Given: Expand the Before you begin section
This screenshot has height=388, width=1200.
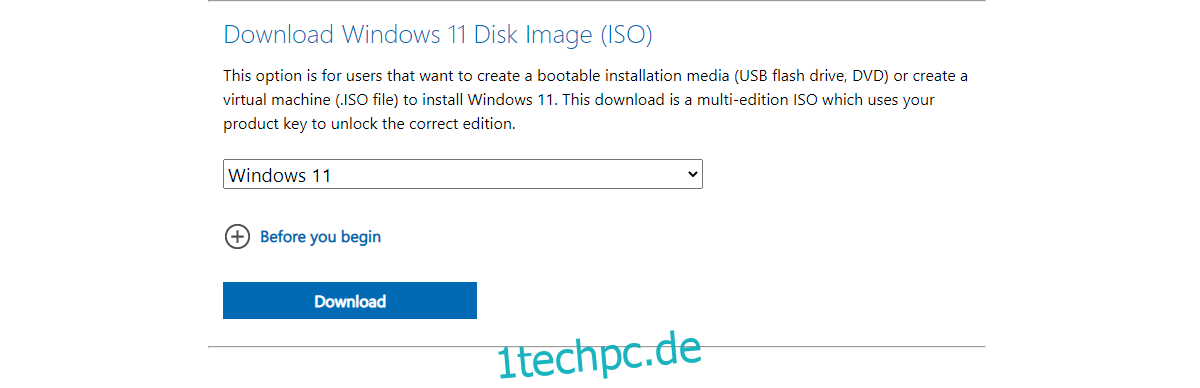Looking at the screenshot, I should [x=303, y=237].
